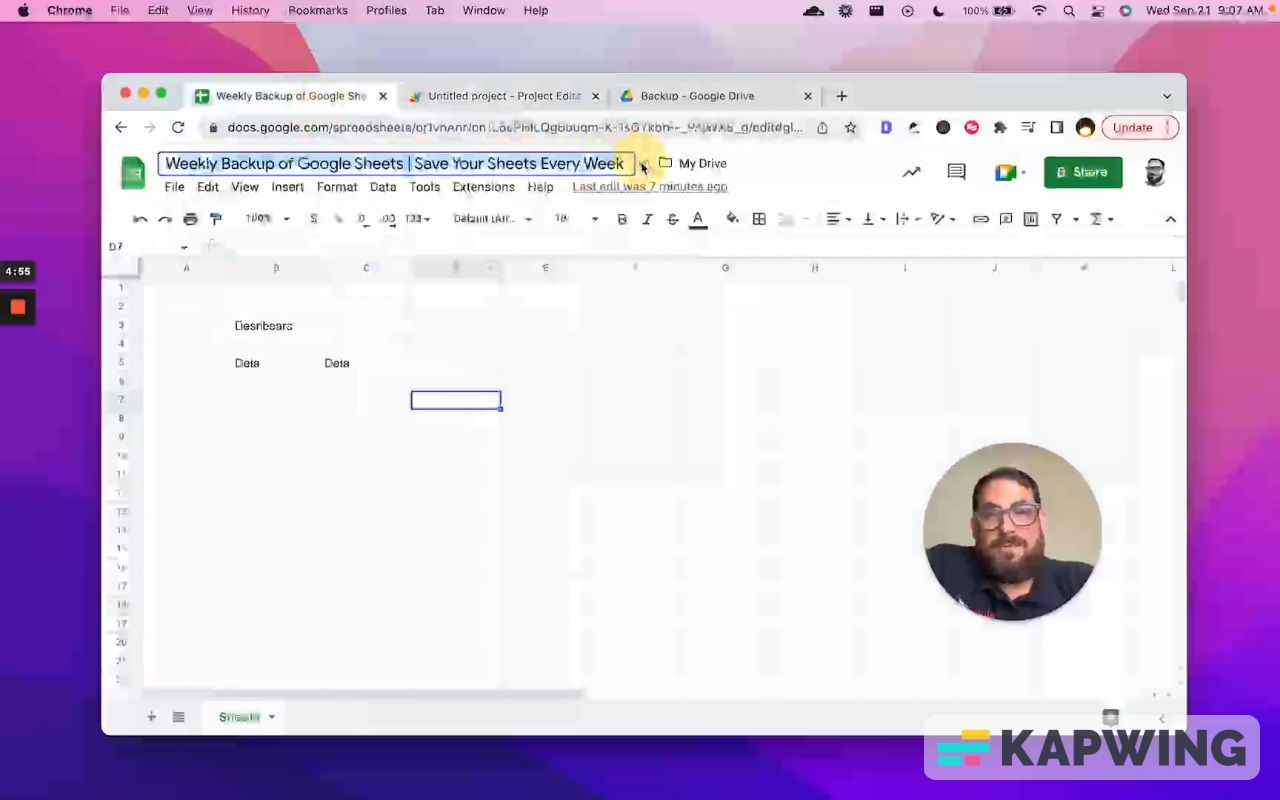Change the text color

[698, 219]
